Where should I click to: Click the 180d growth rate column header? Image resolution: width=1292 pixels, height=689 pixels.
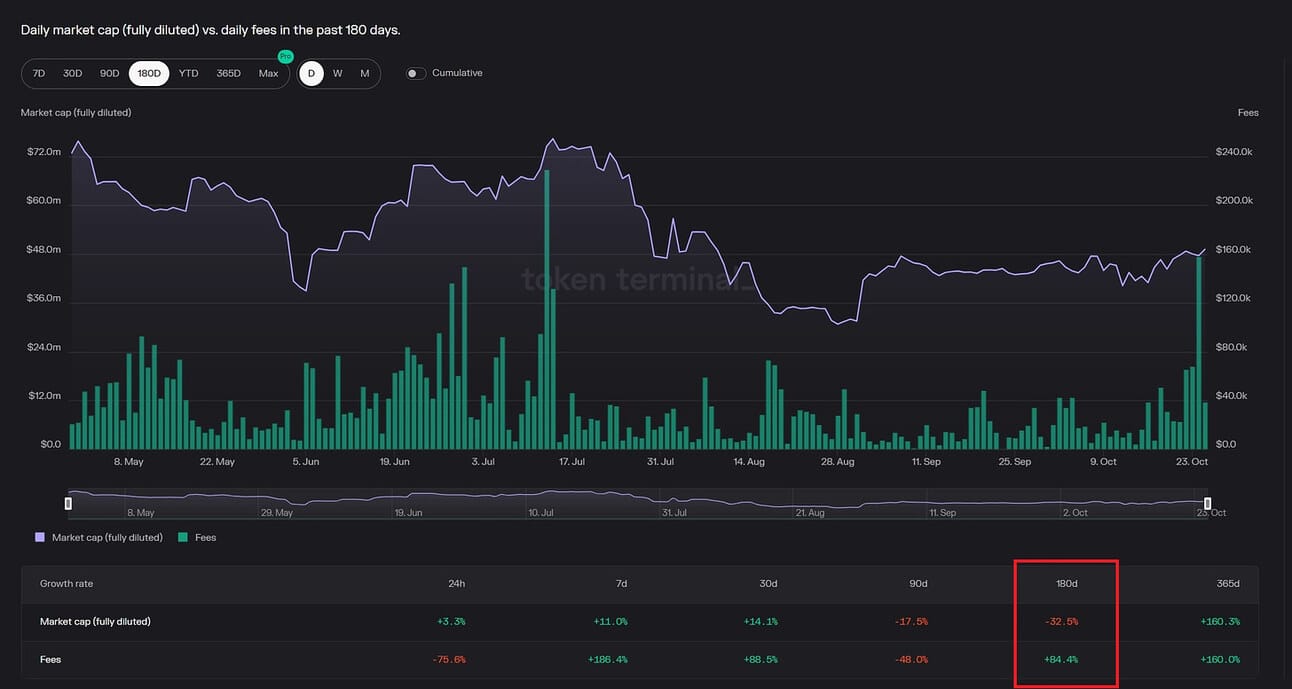1068,583
